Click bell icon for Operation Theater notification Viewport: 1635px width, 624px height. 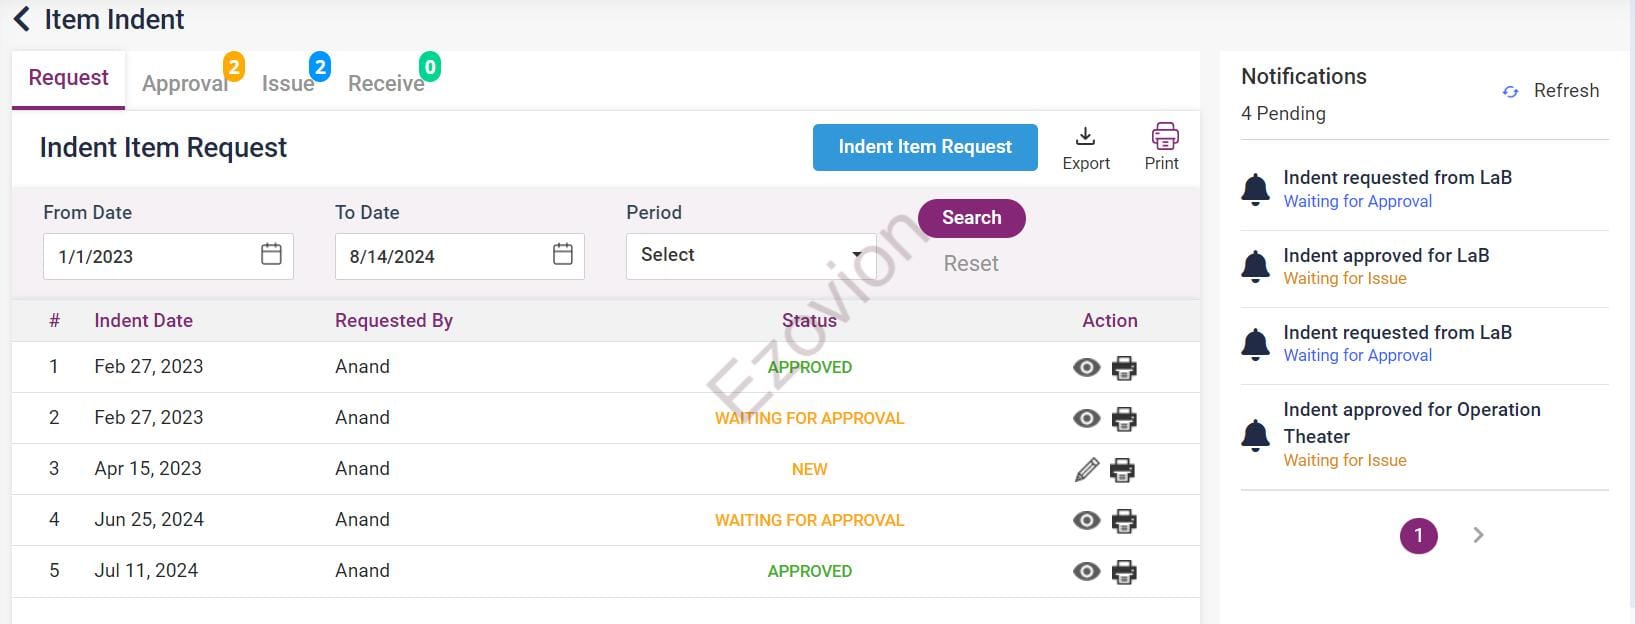point(1255,435)
